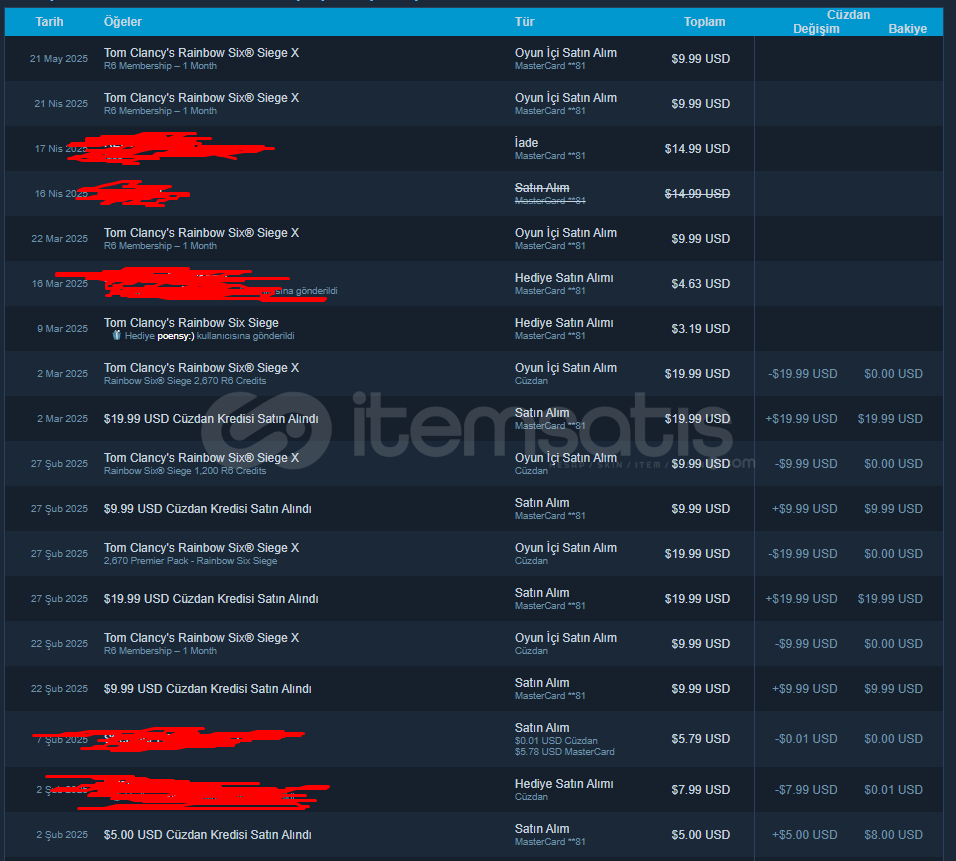This screenshot has width=956, height=861.
Task: Click 'Hediye Satın Alımı' in the 2 Şub row
Action: 564,784
